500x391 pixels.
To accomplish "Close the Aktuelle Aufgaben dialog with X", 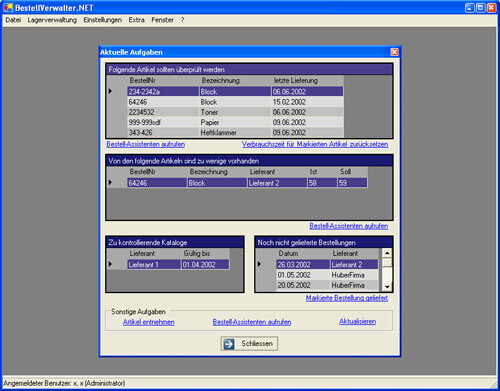I will tap(394, 52).
